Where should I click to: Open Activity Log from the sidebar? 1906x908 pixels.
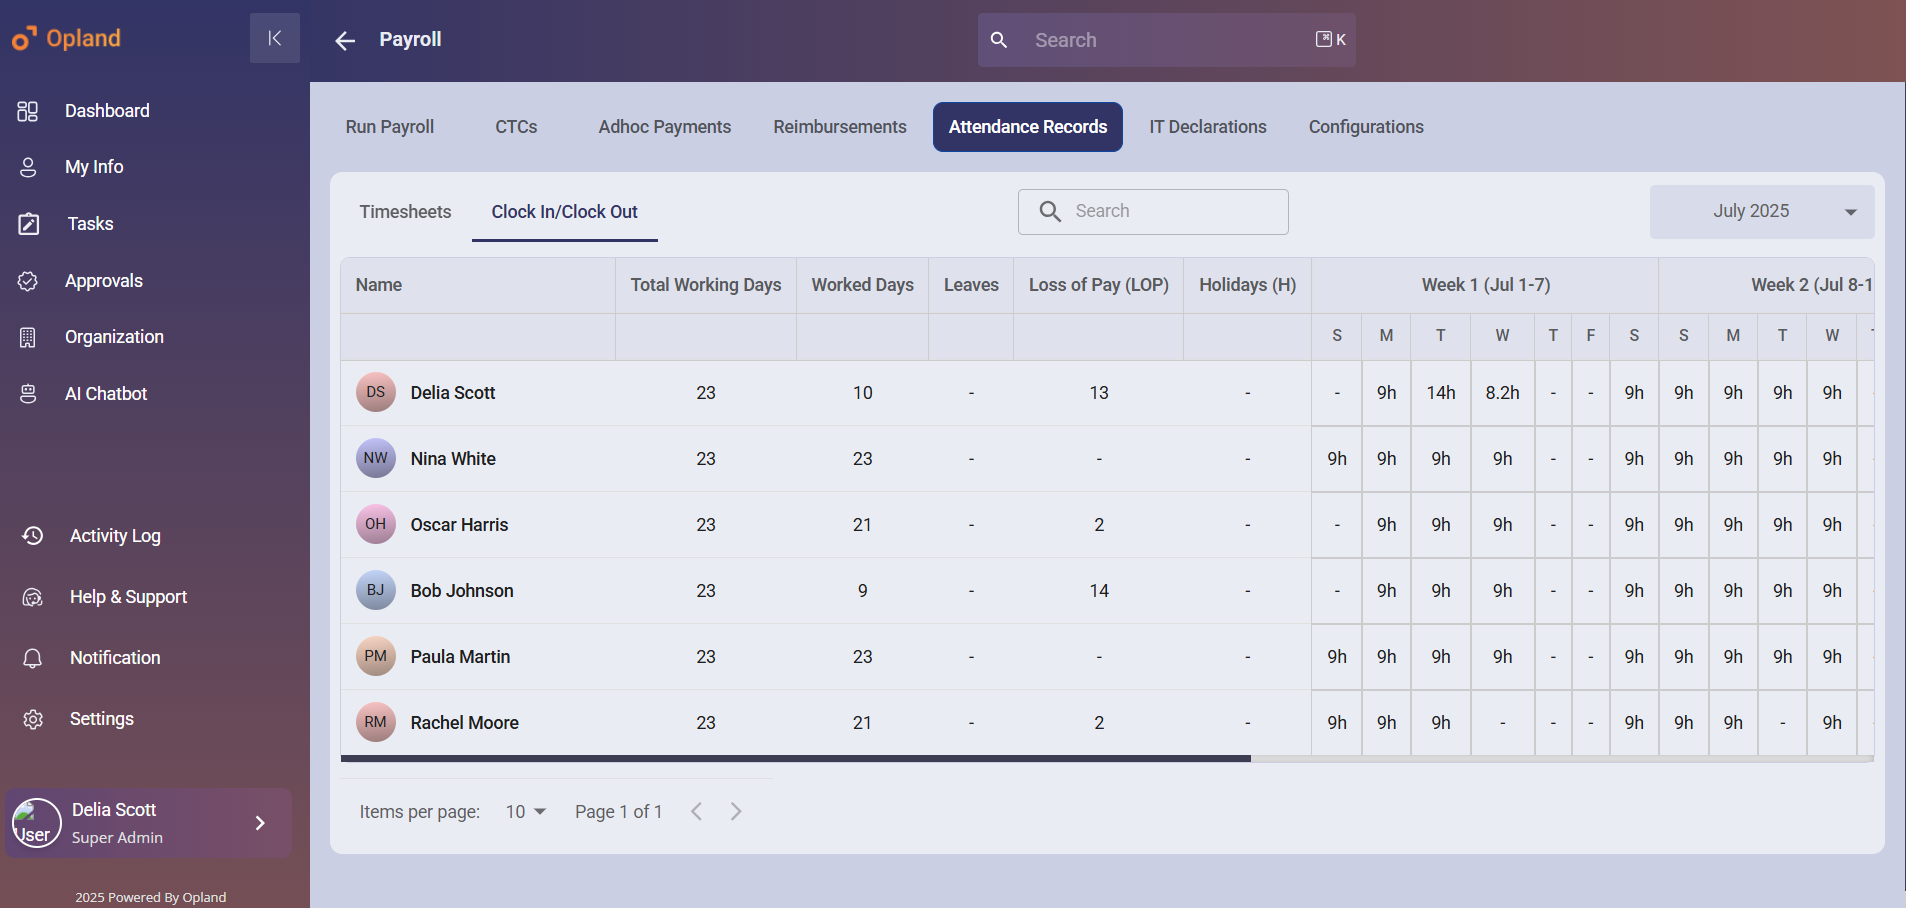coord(115,536)
